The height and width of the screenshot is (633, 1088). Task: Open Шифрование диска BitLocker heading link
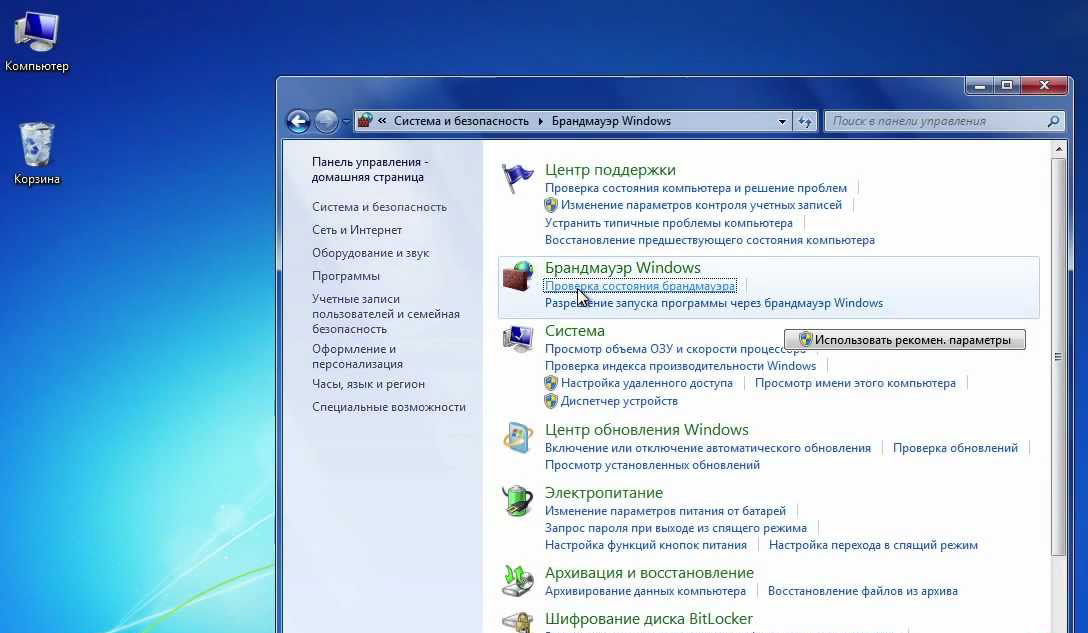[x=649, y=618]
